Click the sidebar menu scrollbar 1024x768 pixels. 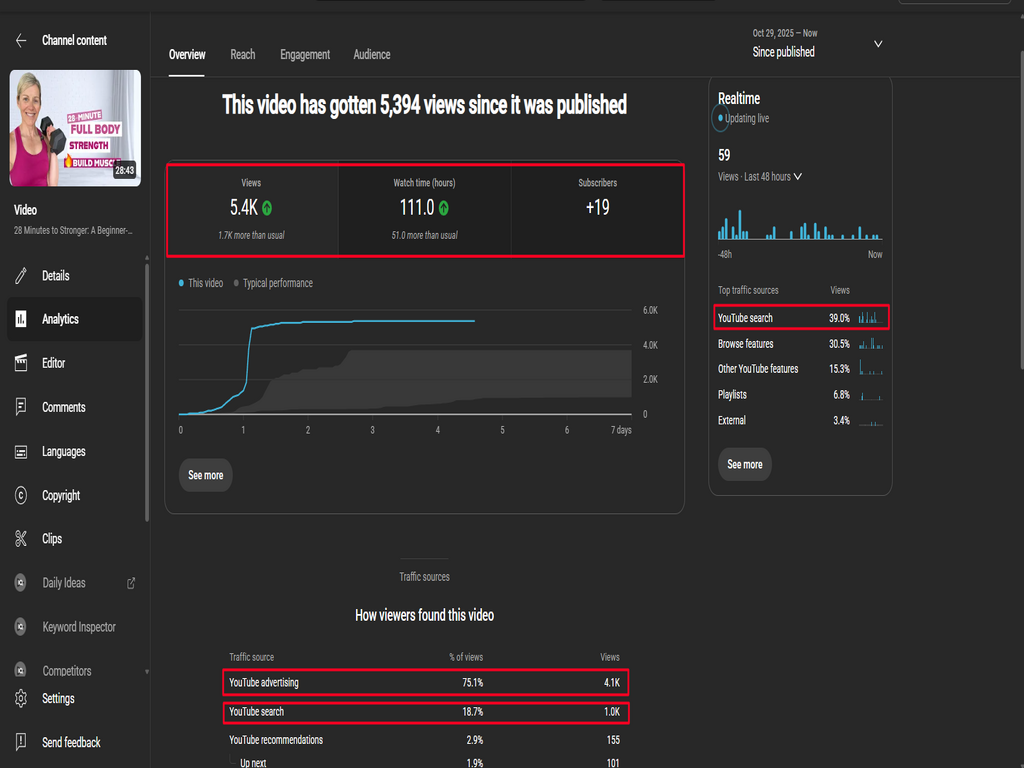147,392
